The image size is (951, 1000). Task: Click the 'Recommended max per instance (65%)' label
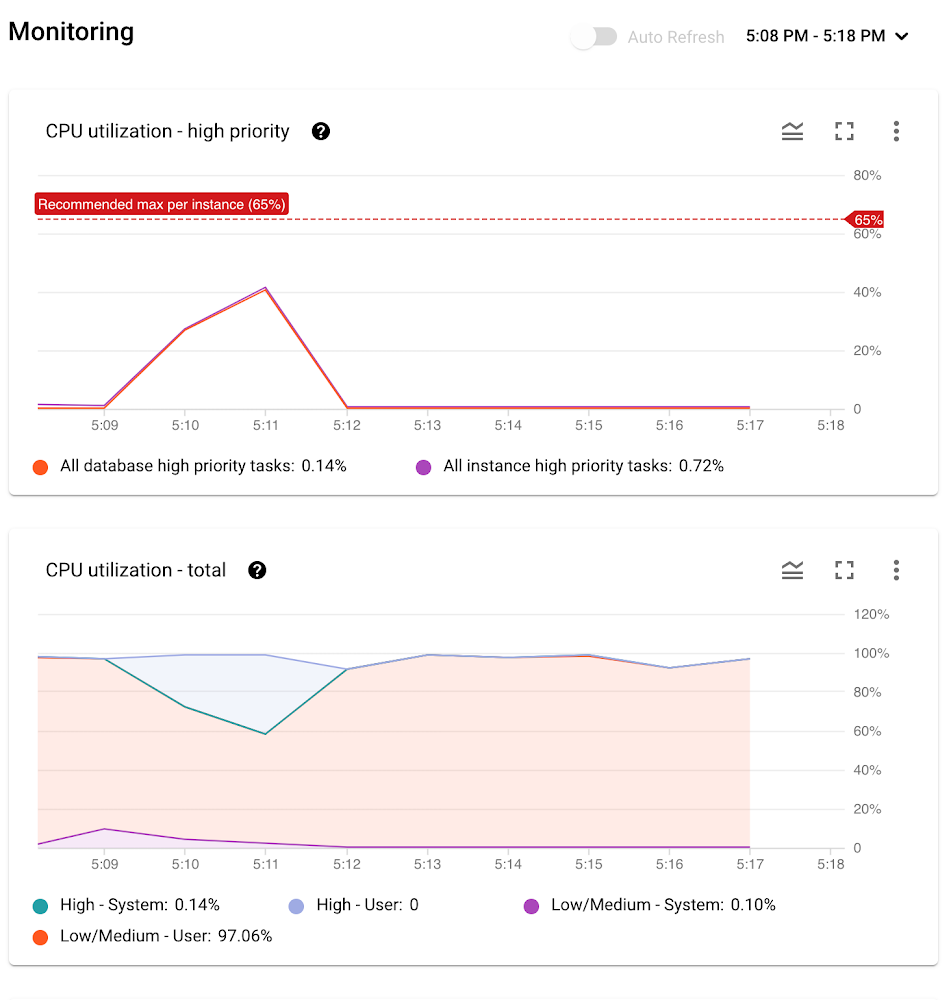click(x=161, y=204)
